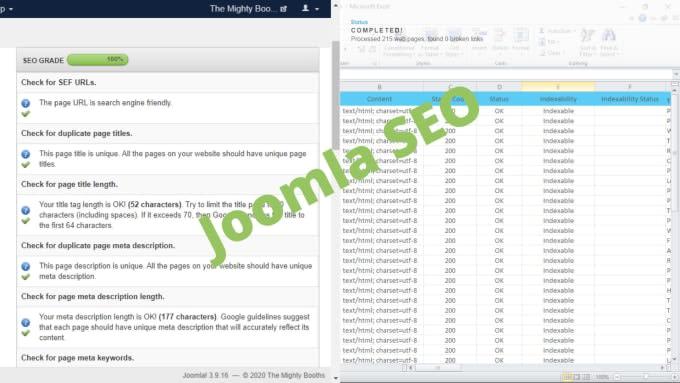Screen dimensions: 680x383
Task: Switch Excel to Normal view
Action: (567, 377)
